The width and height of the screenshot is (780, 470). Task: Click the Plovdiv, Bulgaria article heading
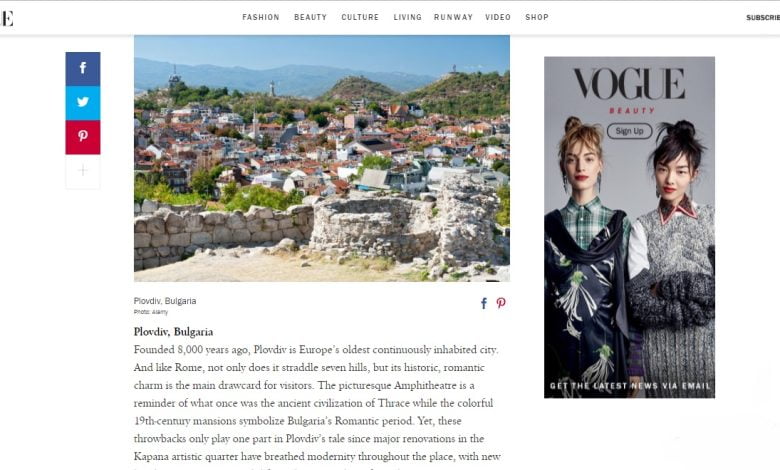(173, 332)
